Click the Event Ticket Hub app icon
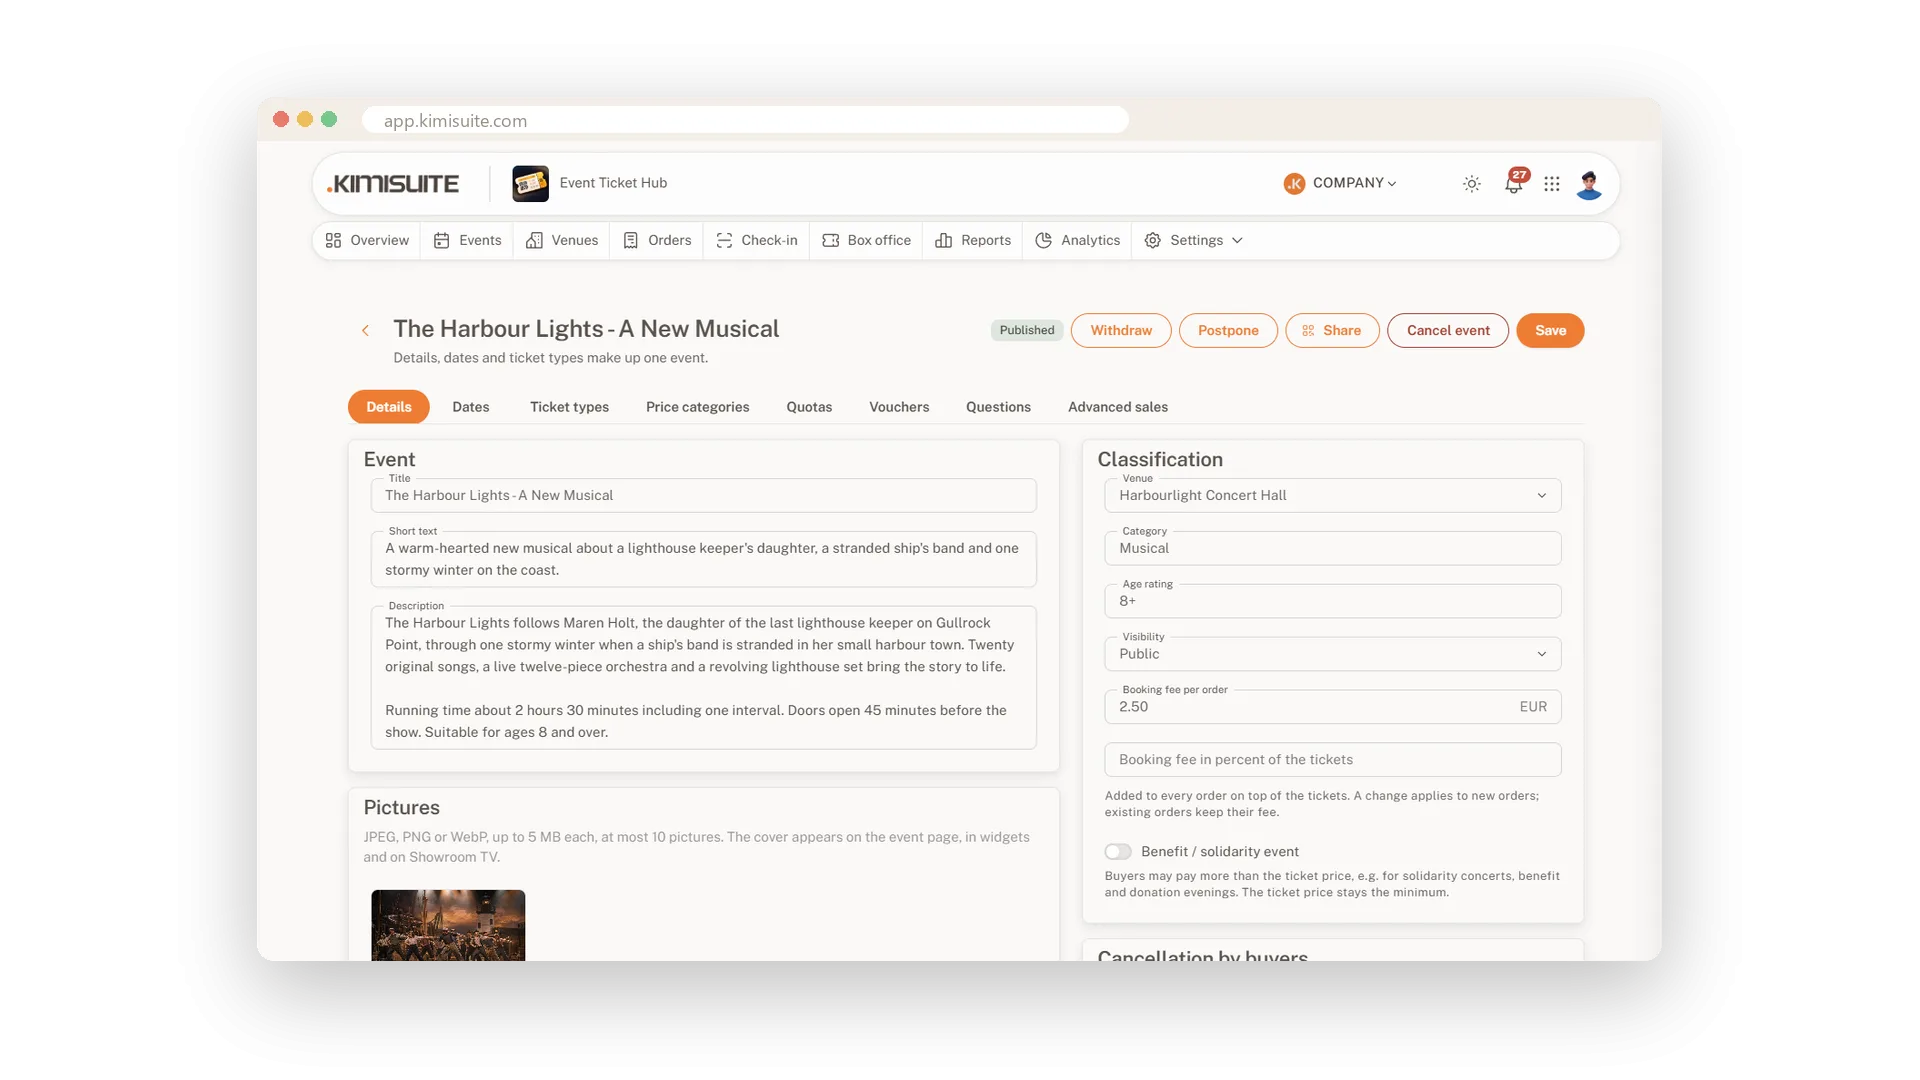Image resolution: width=1920 pixels, height=1080 pixels. tap(530, 184)
